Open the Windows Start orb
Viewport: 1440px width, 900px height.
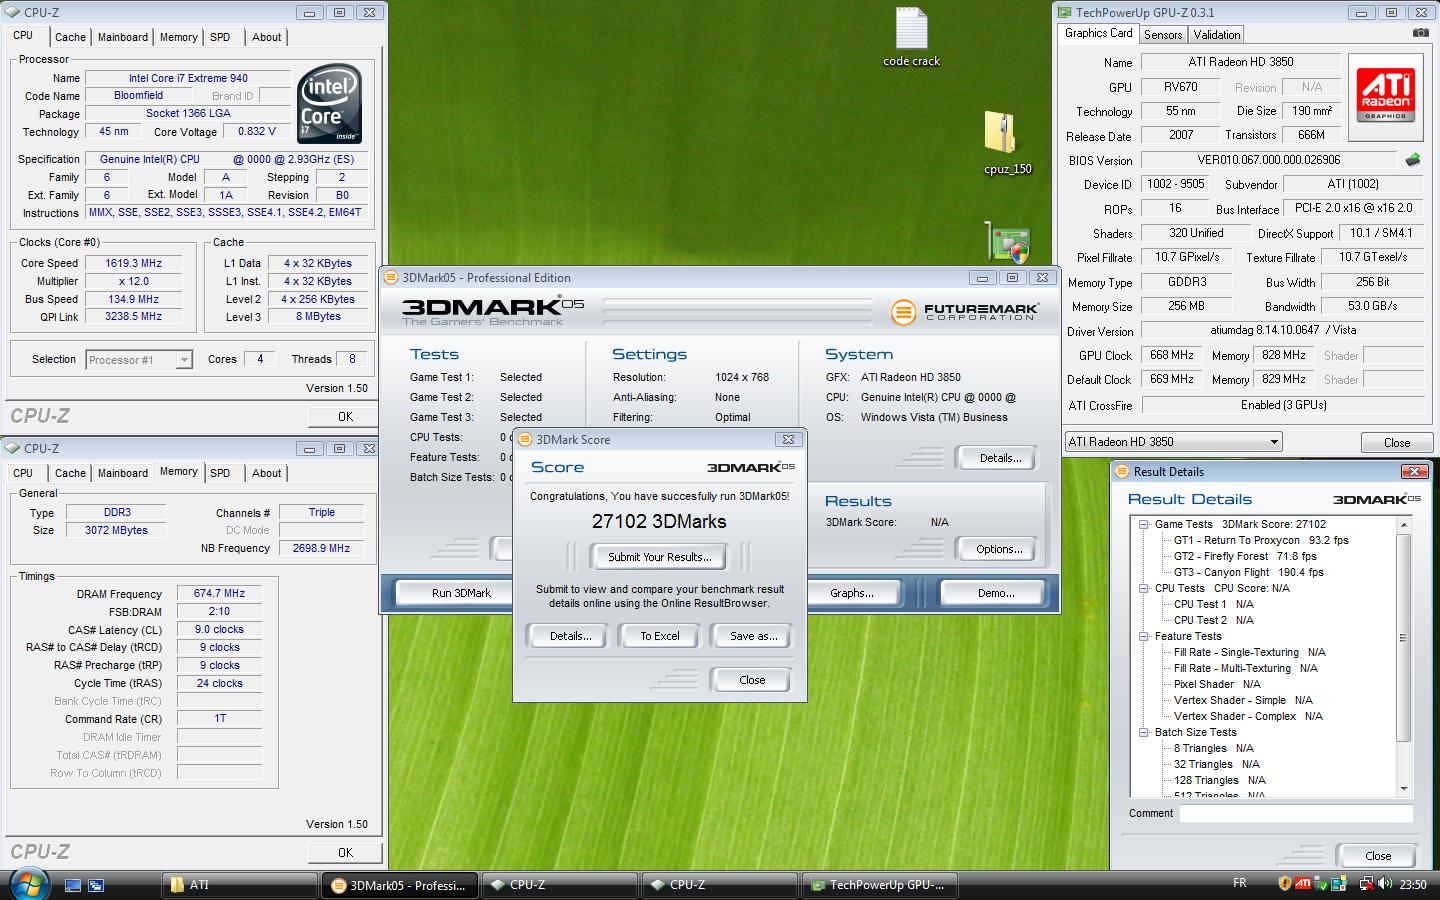click(28, 884)
